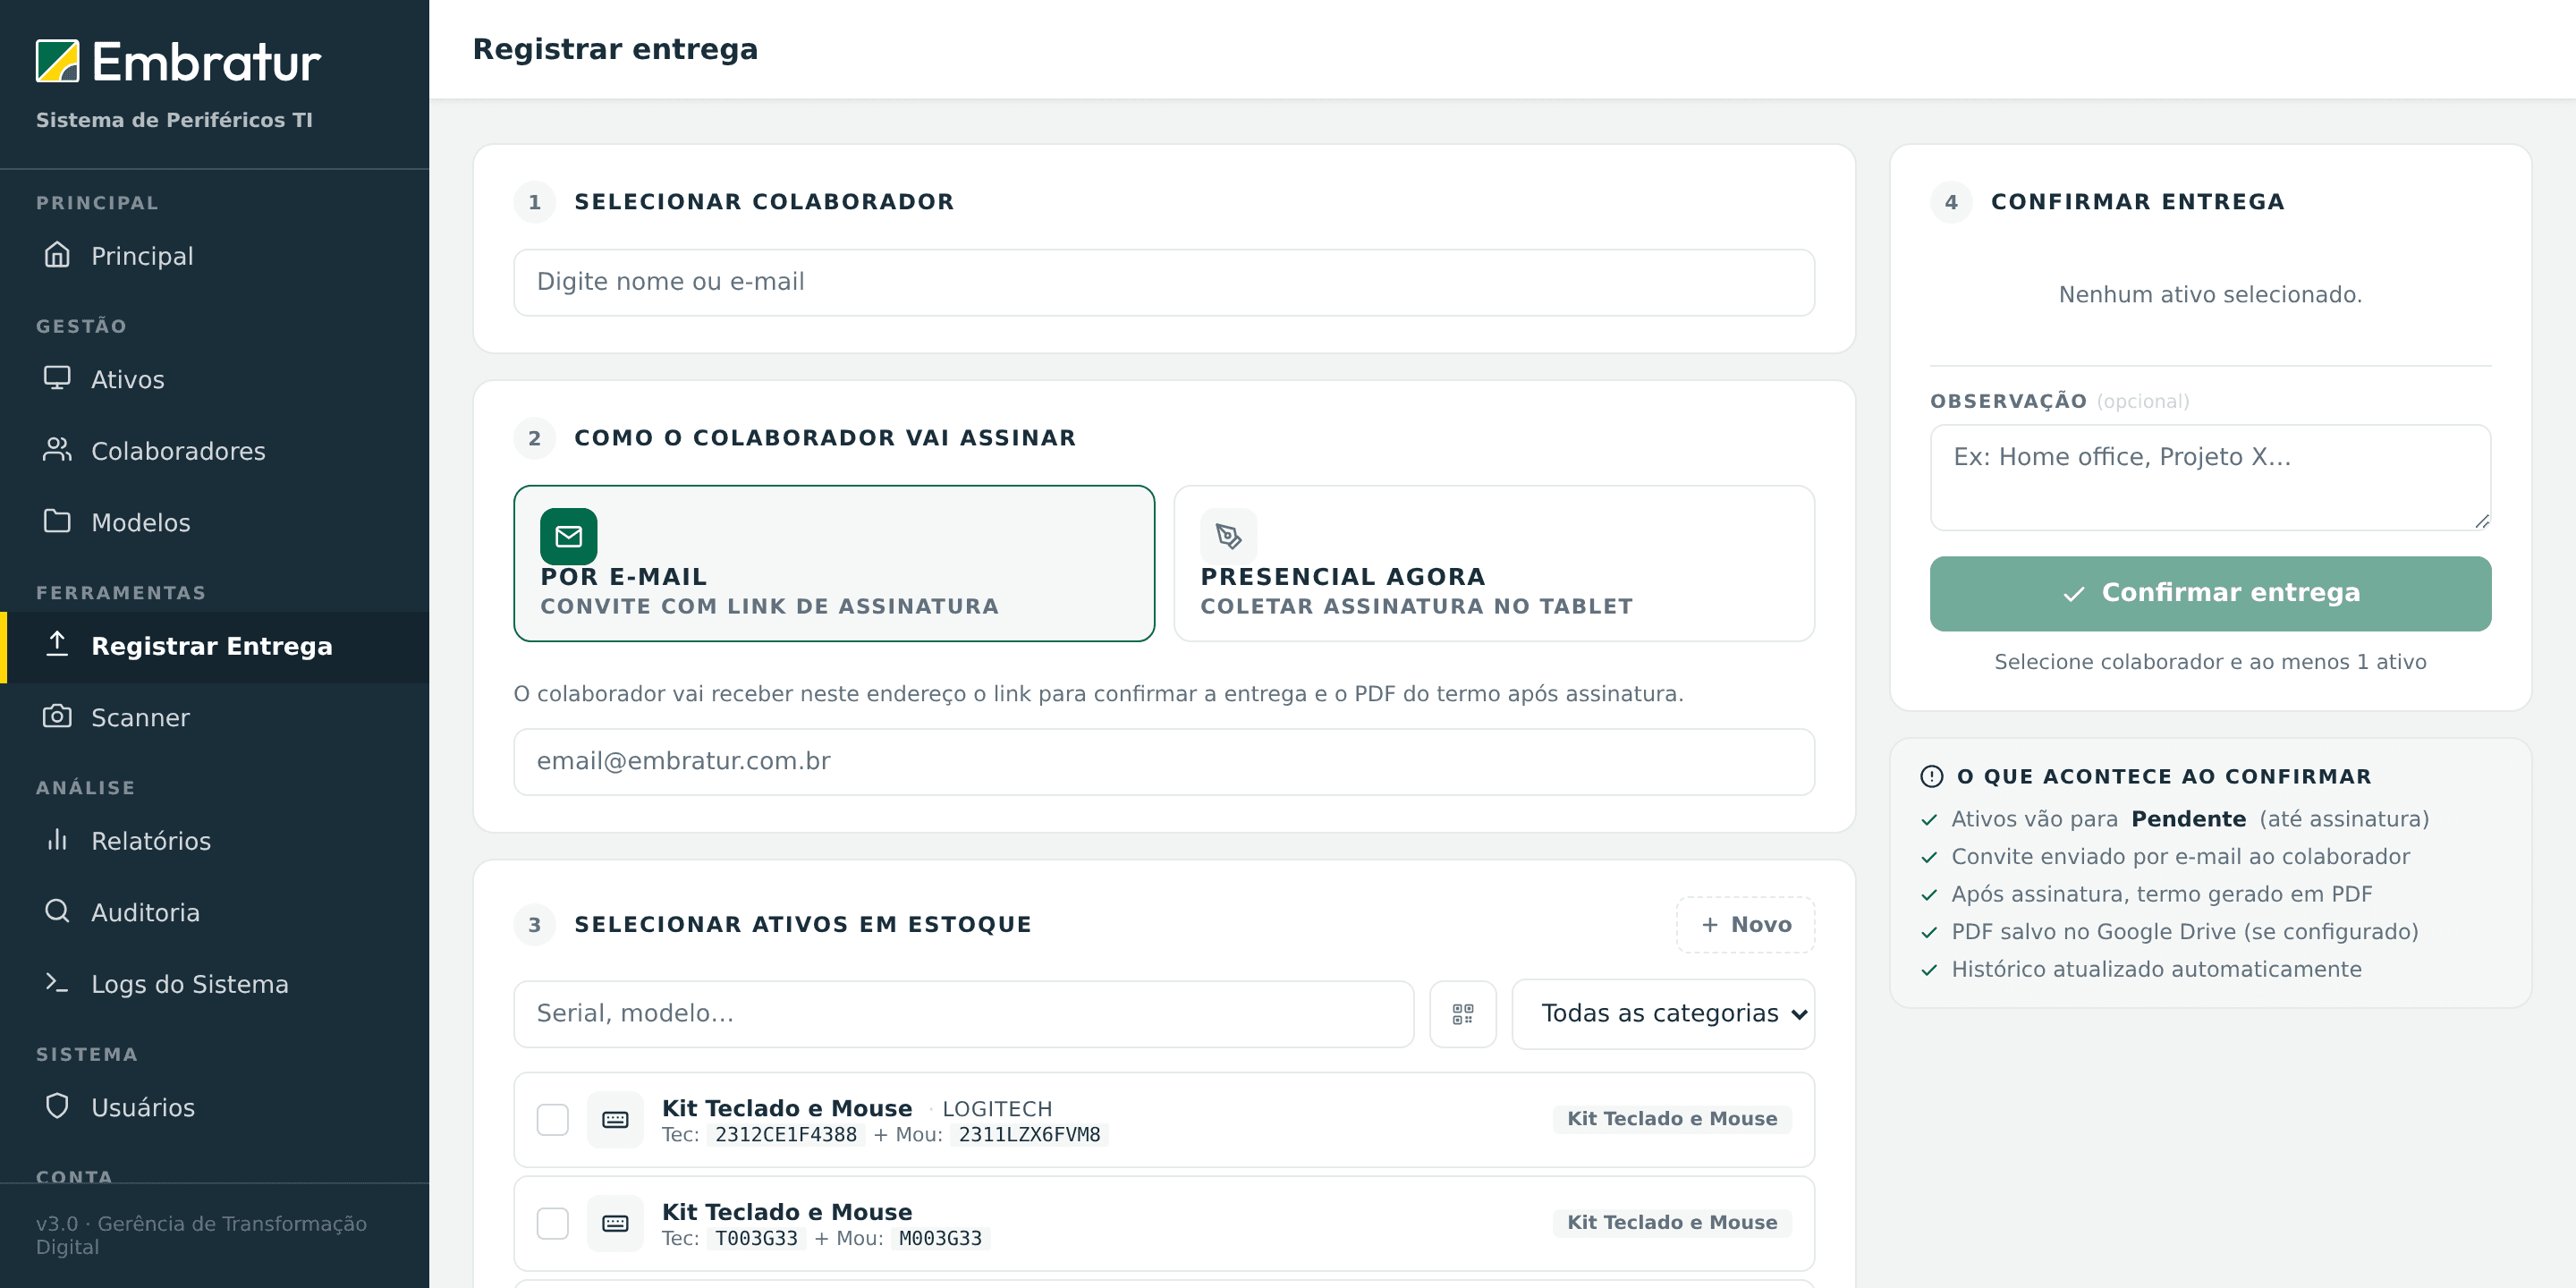This screenshot has height=1288, width=2576.
Task: Click the folder icon beside Modelos
Action: click(57, 521)
